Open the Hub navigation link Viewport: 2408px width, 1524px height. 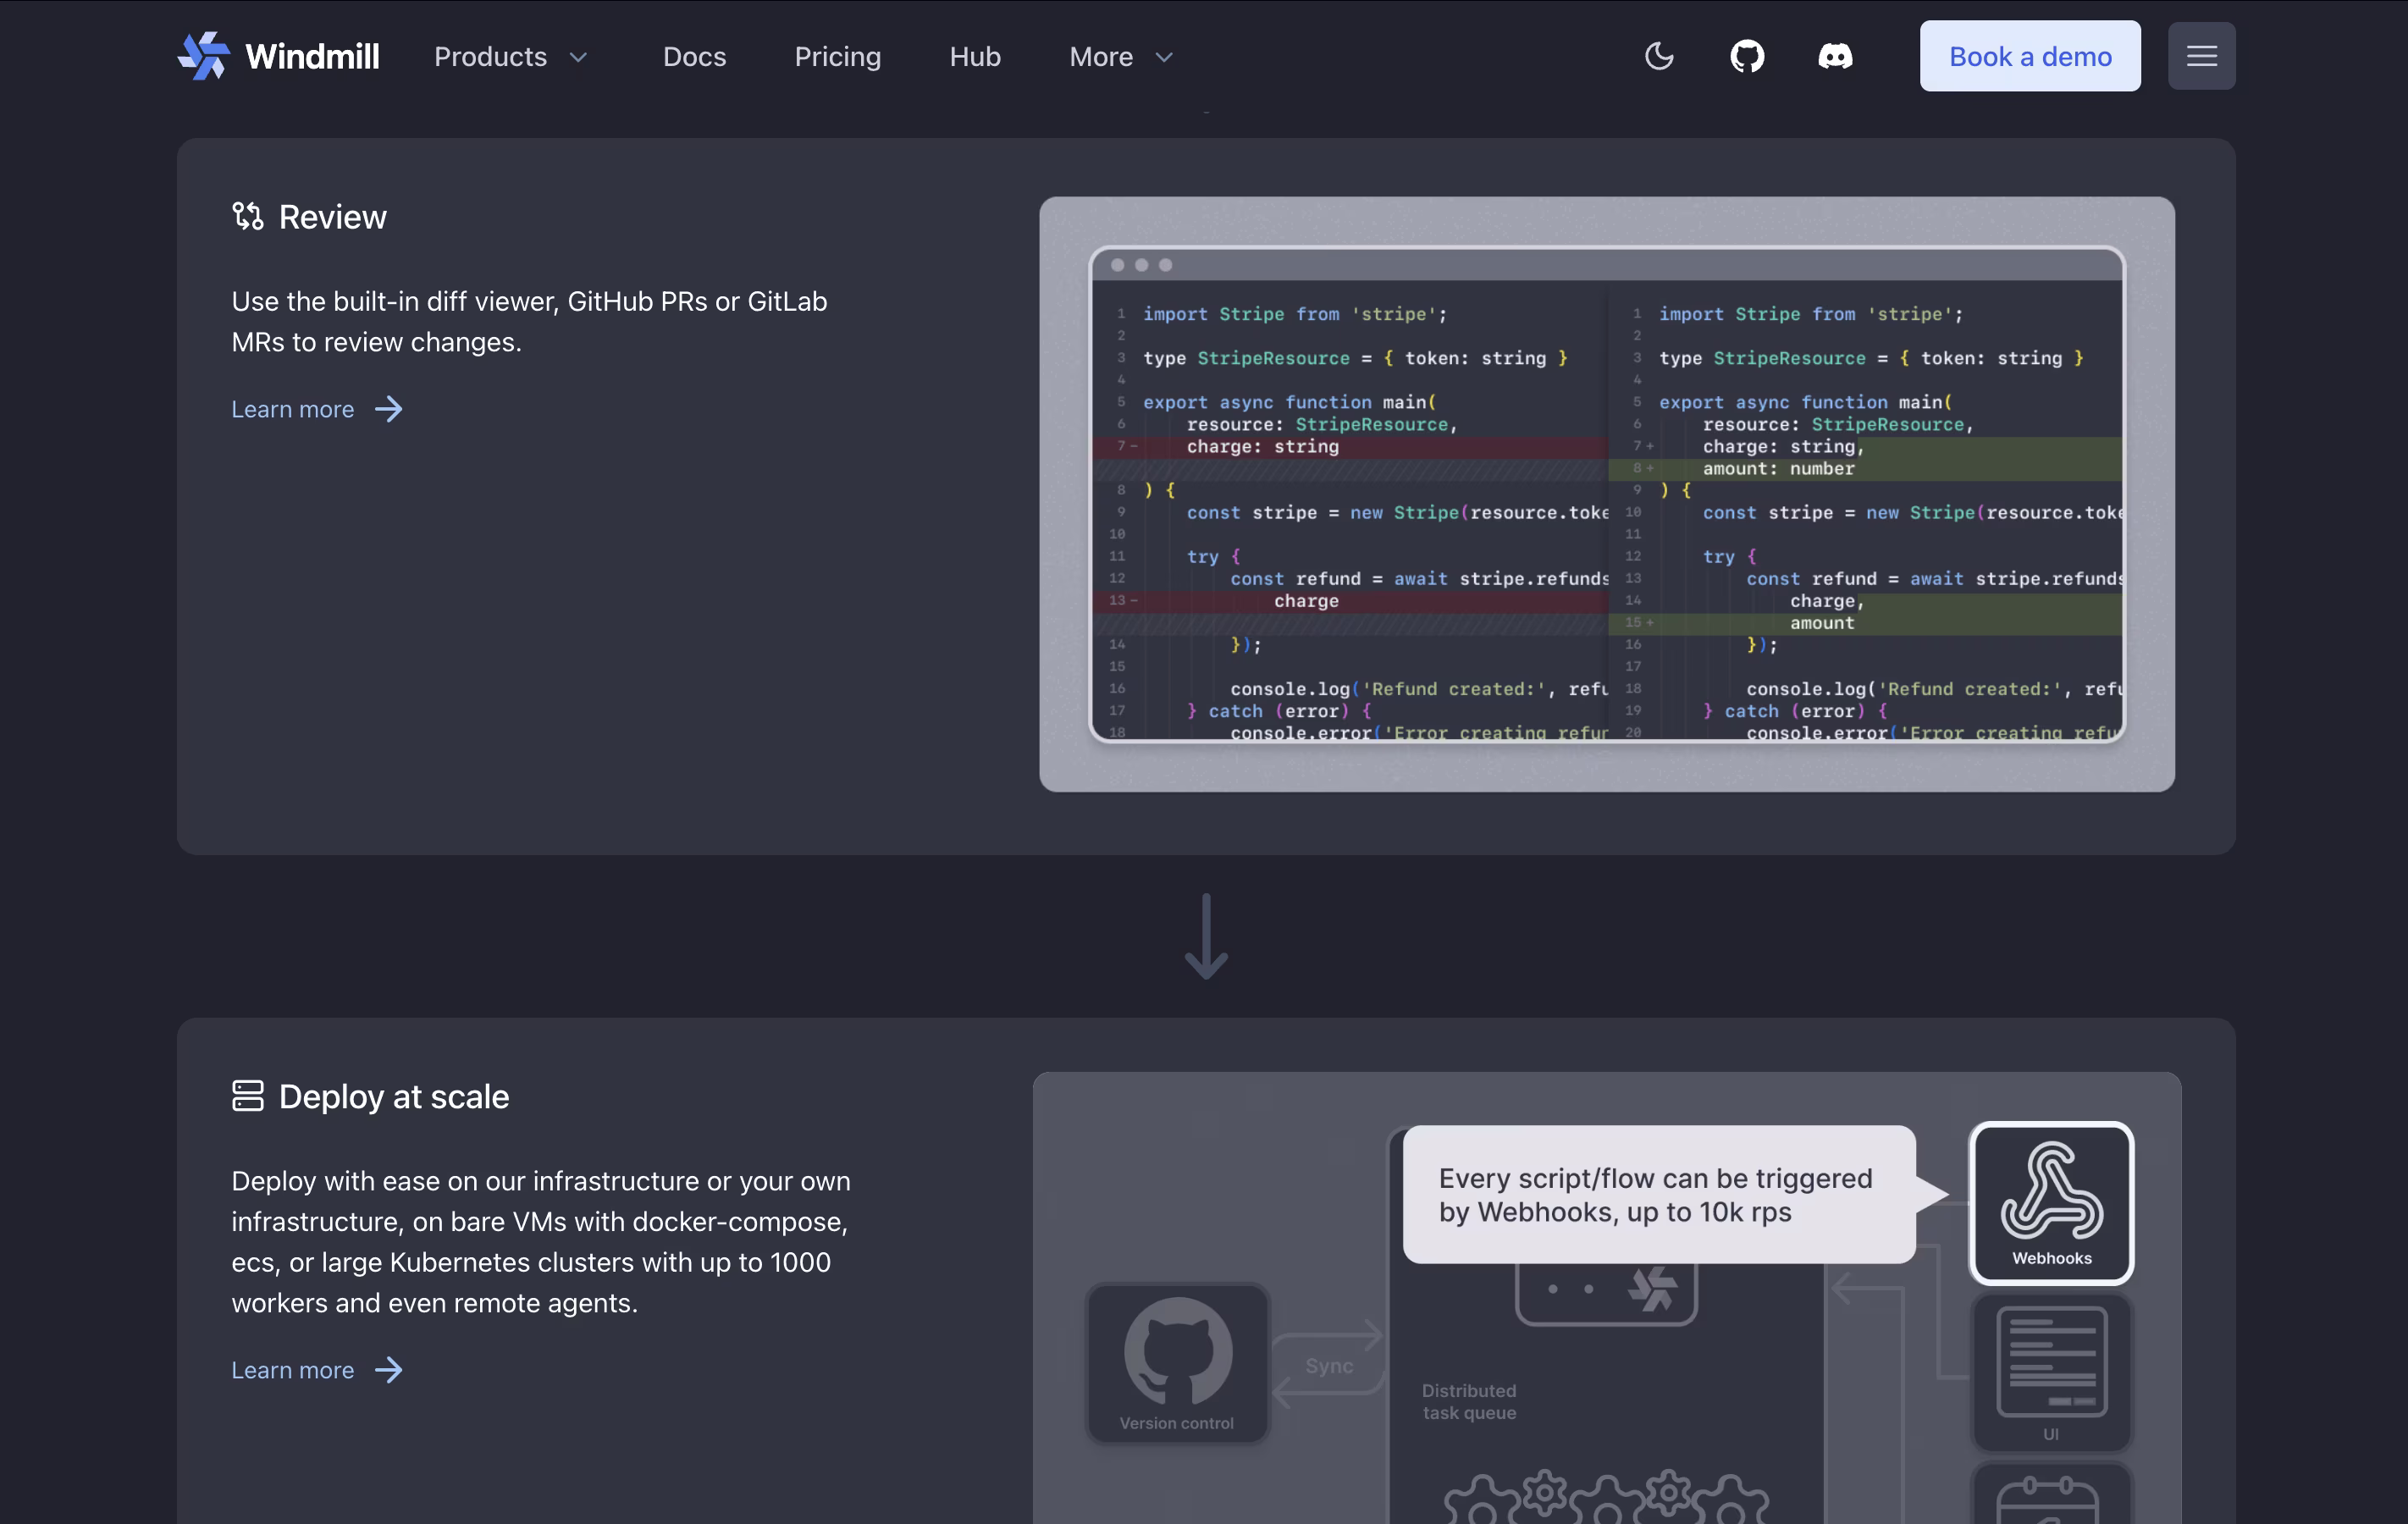[974, 57]
